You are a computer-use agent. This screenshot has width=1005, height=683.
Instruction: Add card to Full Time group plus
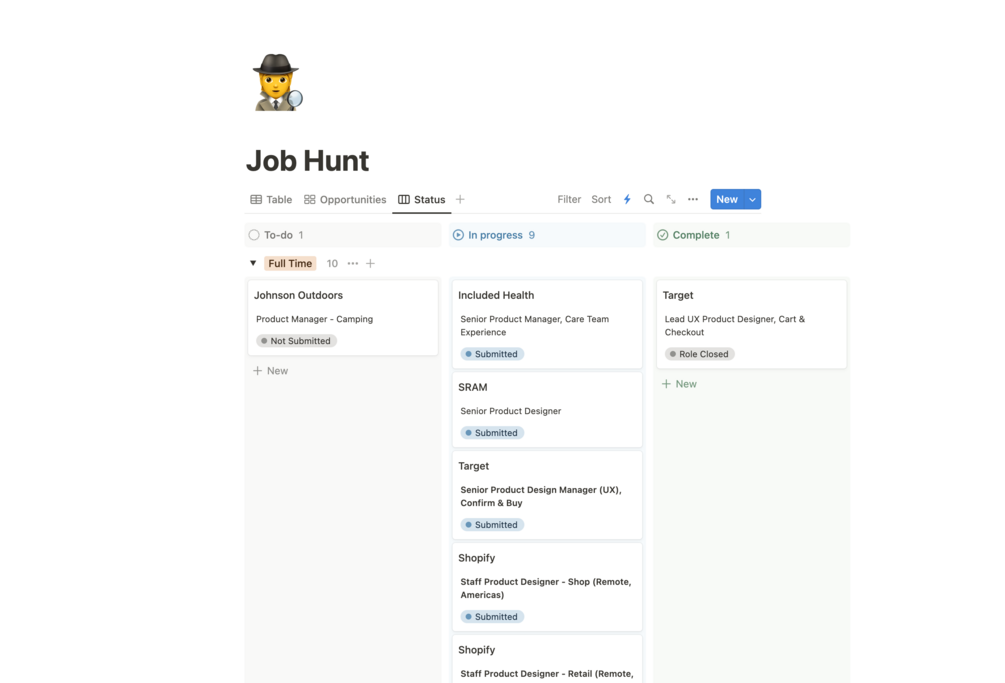pos(370,263)
